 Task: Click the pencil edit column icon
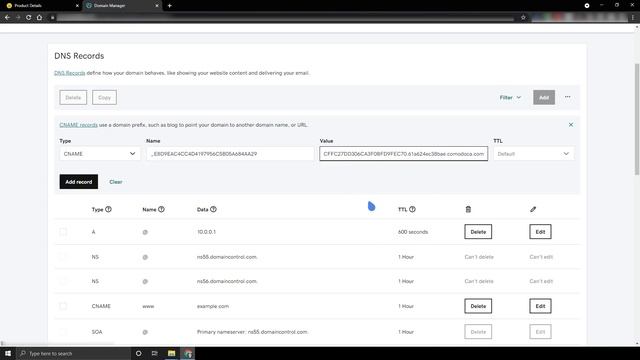[533, 209]
